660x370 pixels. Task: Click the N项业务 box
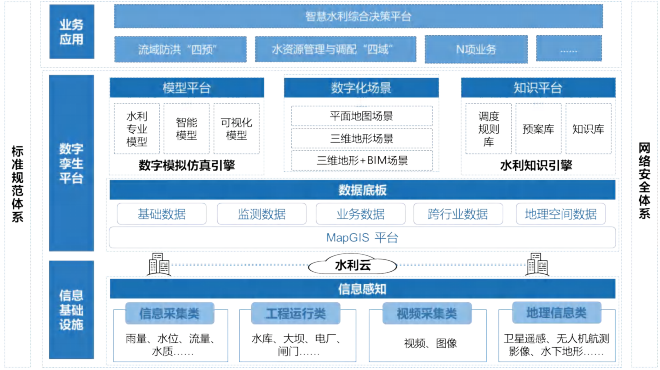tap(476, 49)
